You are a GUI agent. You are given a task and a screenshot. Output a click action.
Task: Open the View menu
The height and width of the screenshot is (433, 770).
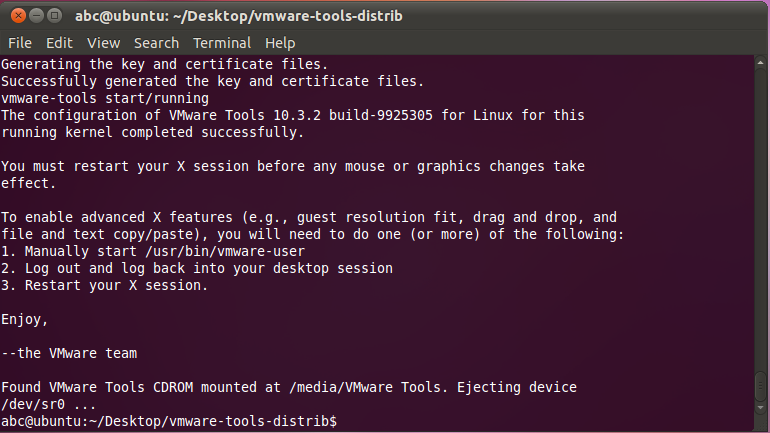point(103,43)
